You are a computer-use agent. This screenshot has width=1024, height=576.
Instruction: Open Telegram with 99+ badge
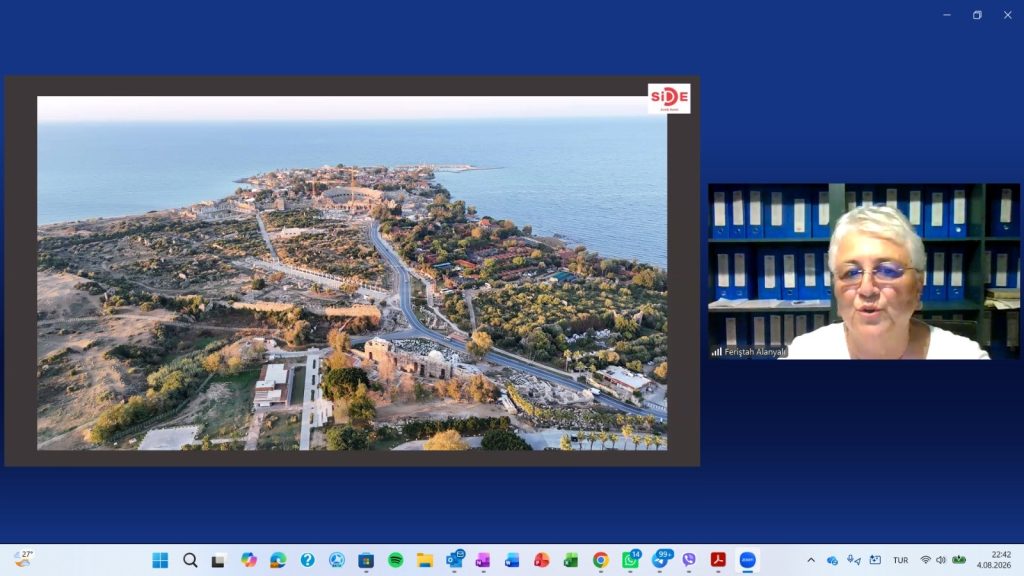coord(660,560)
